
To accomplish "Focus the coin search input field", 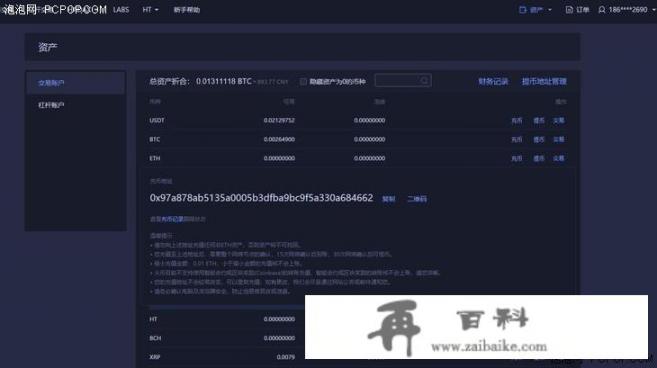I will (x=403, y=80).
